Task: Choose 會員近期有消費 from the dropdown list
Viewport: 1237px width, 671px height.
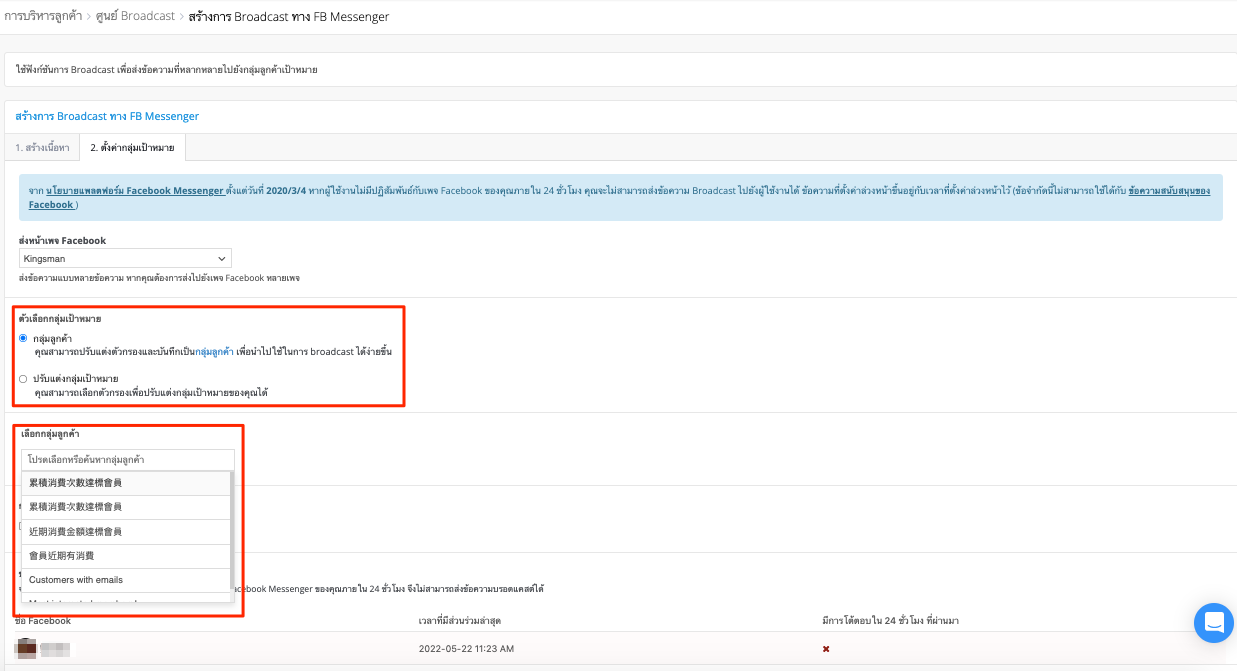Action: (x=126, y=556)
